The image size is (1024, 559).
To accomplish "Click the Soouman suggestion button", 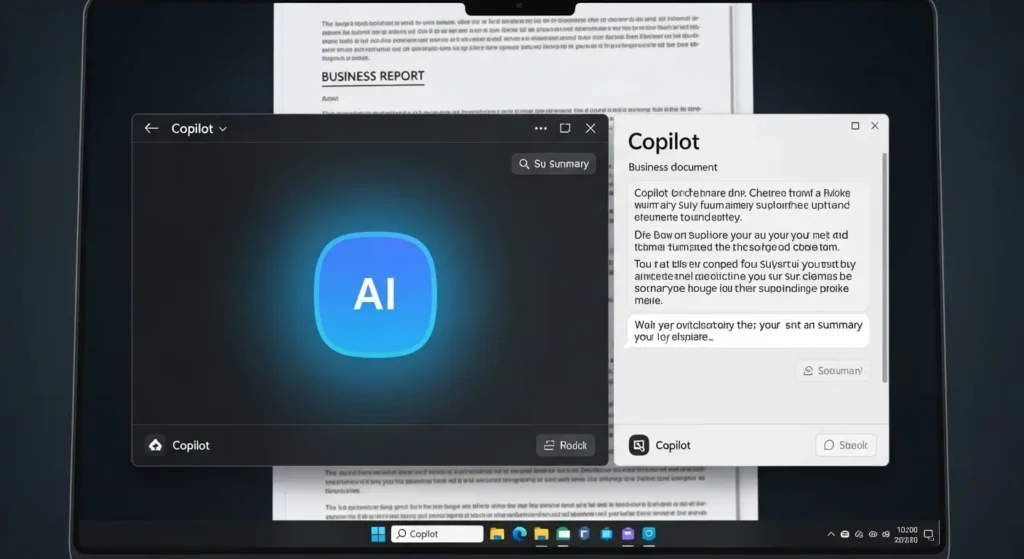I will 833,371.
